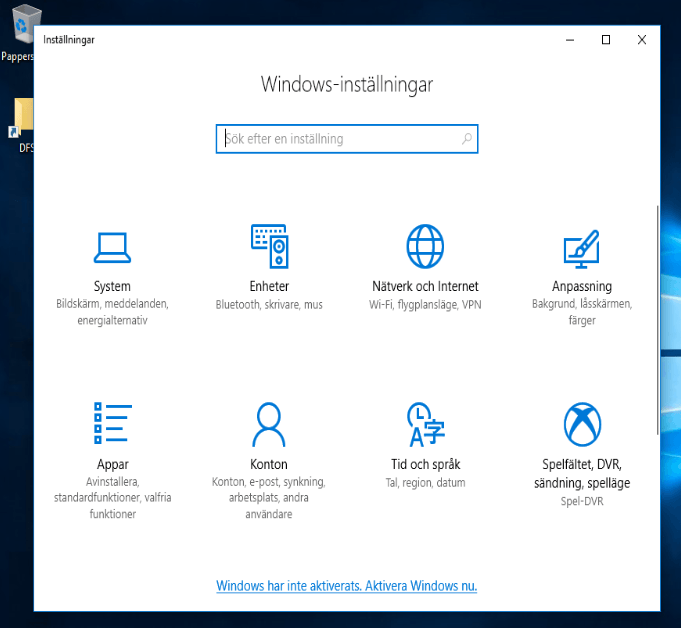Screen dimensions: 681x628
Task: Click 'Wi-Fi, flygplansläge, VPN' description
Action: 425,305
